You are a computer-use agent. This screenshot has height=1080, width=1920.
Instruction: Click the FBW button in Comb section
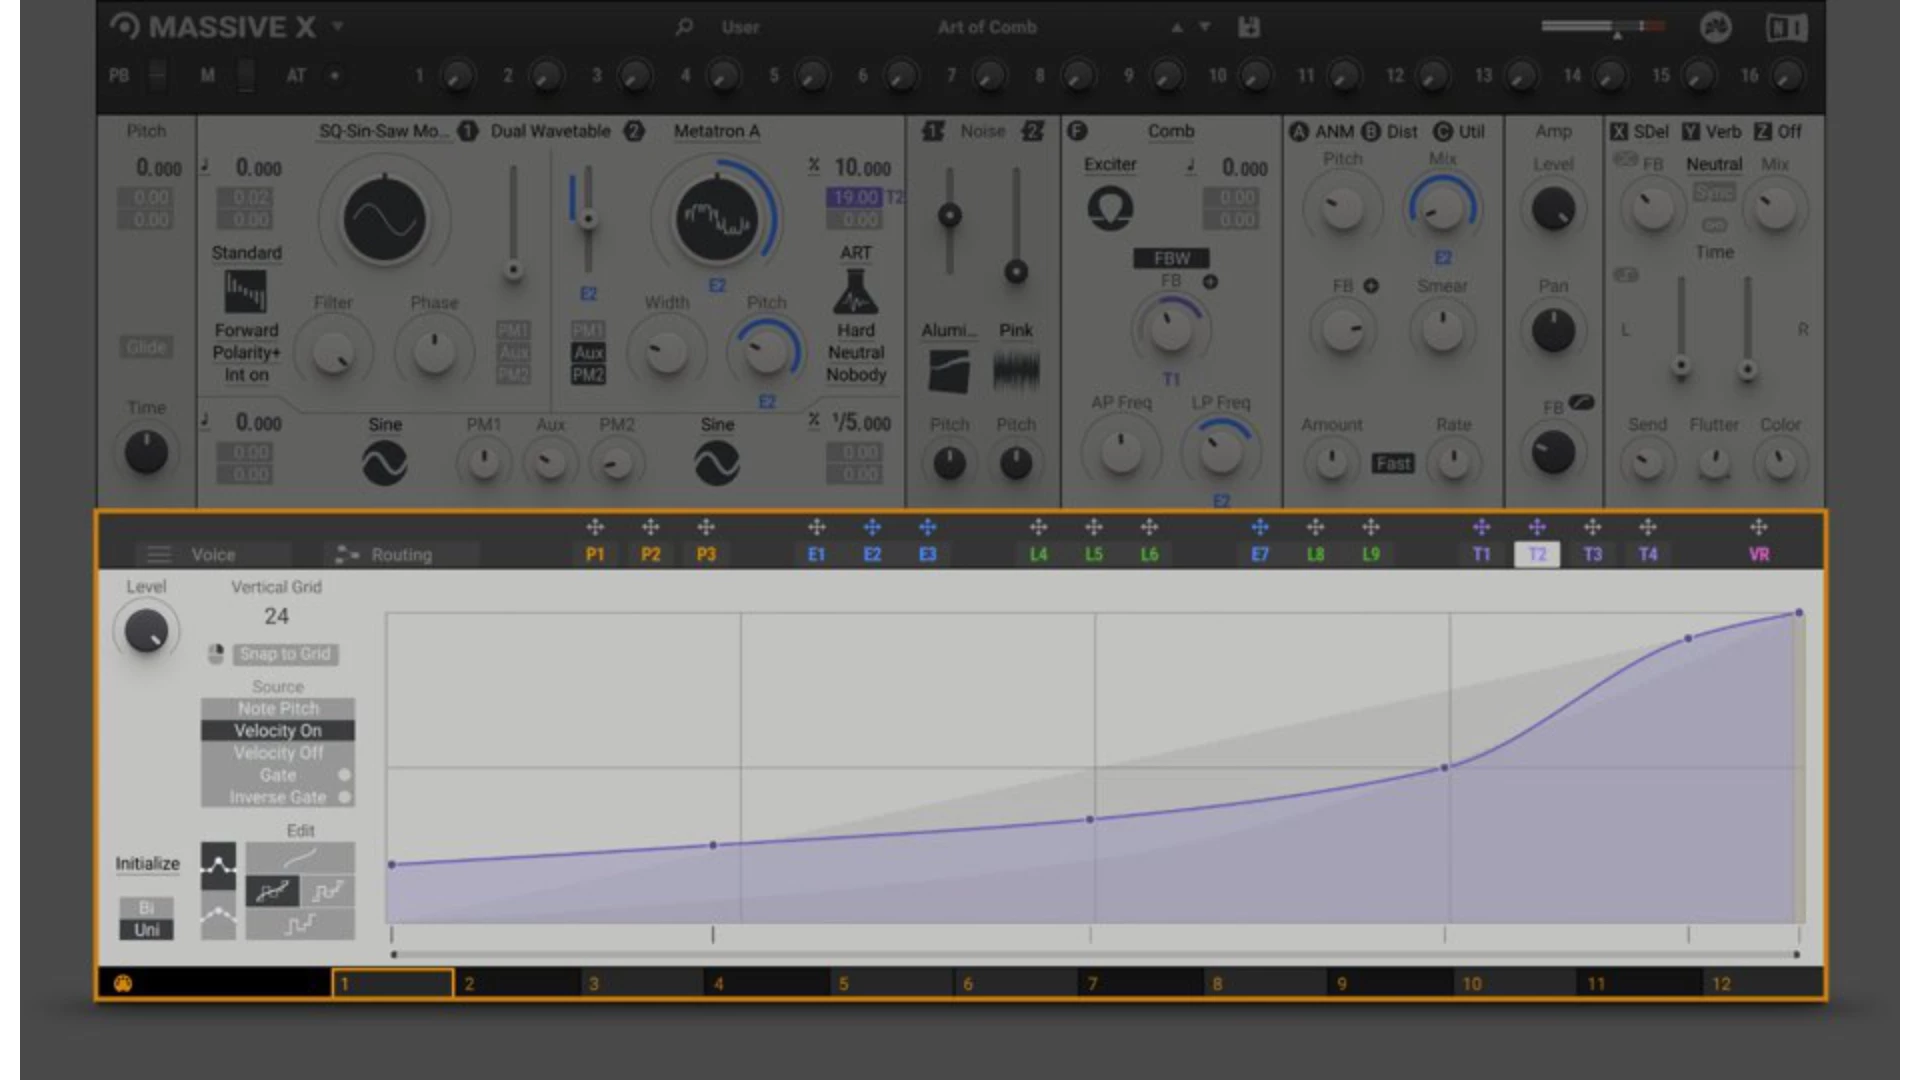tap(1171, 258)
